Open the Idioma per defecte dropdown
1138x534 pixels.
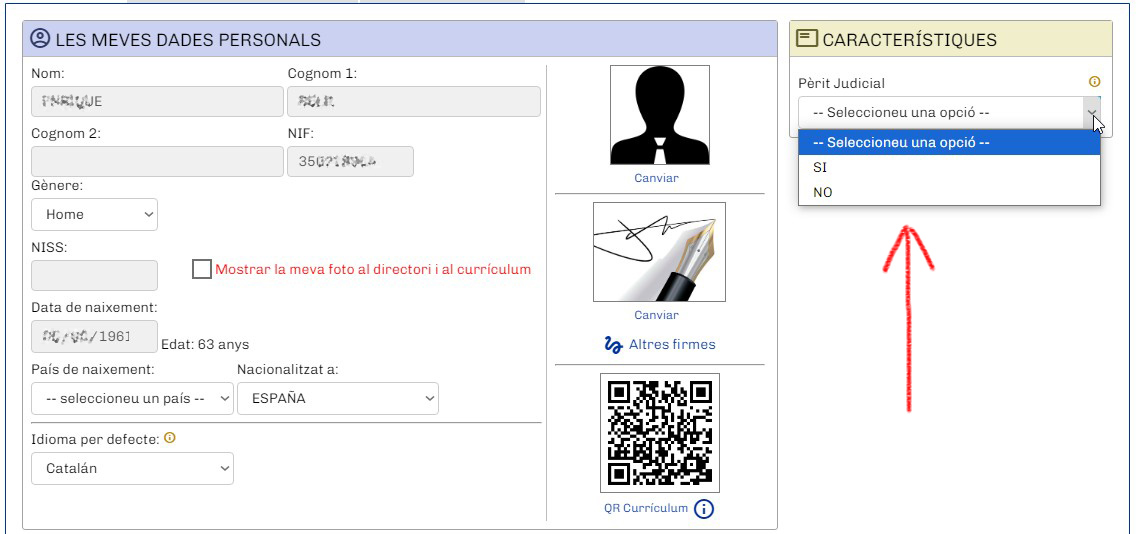click(132, 468)
